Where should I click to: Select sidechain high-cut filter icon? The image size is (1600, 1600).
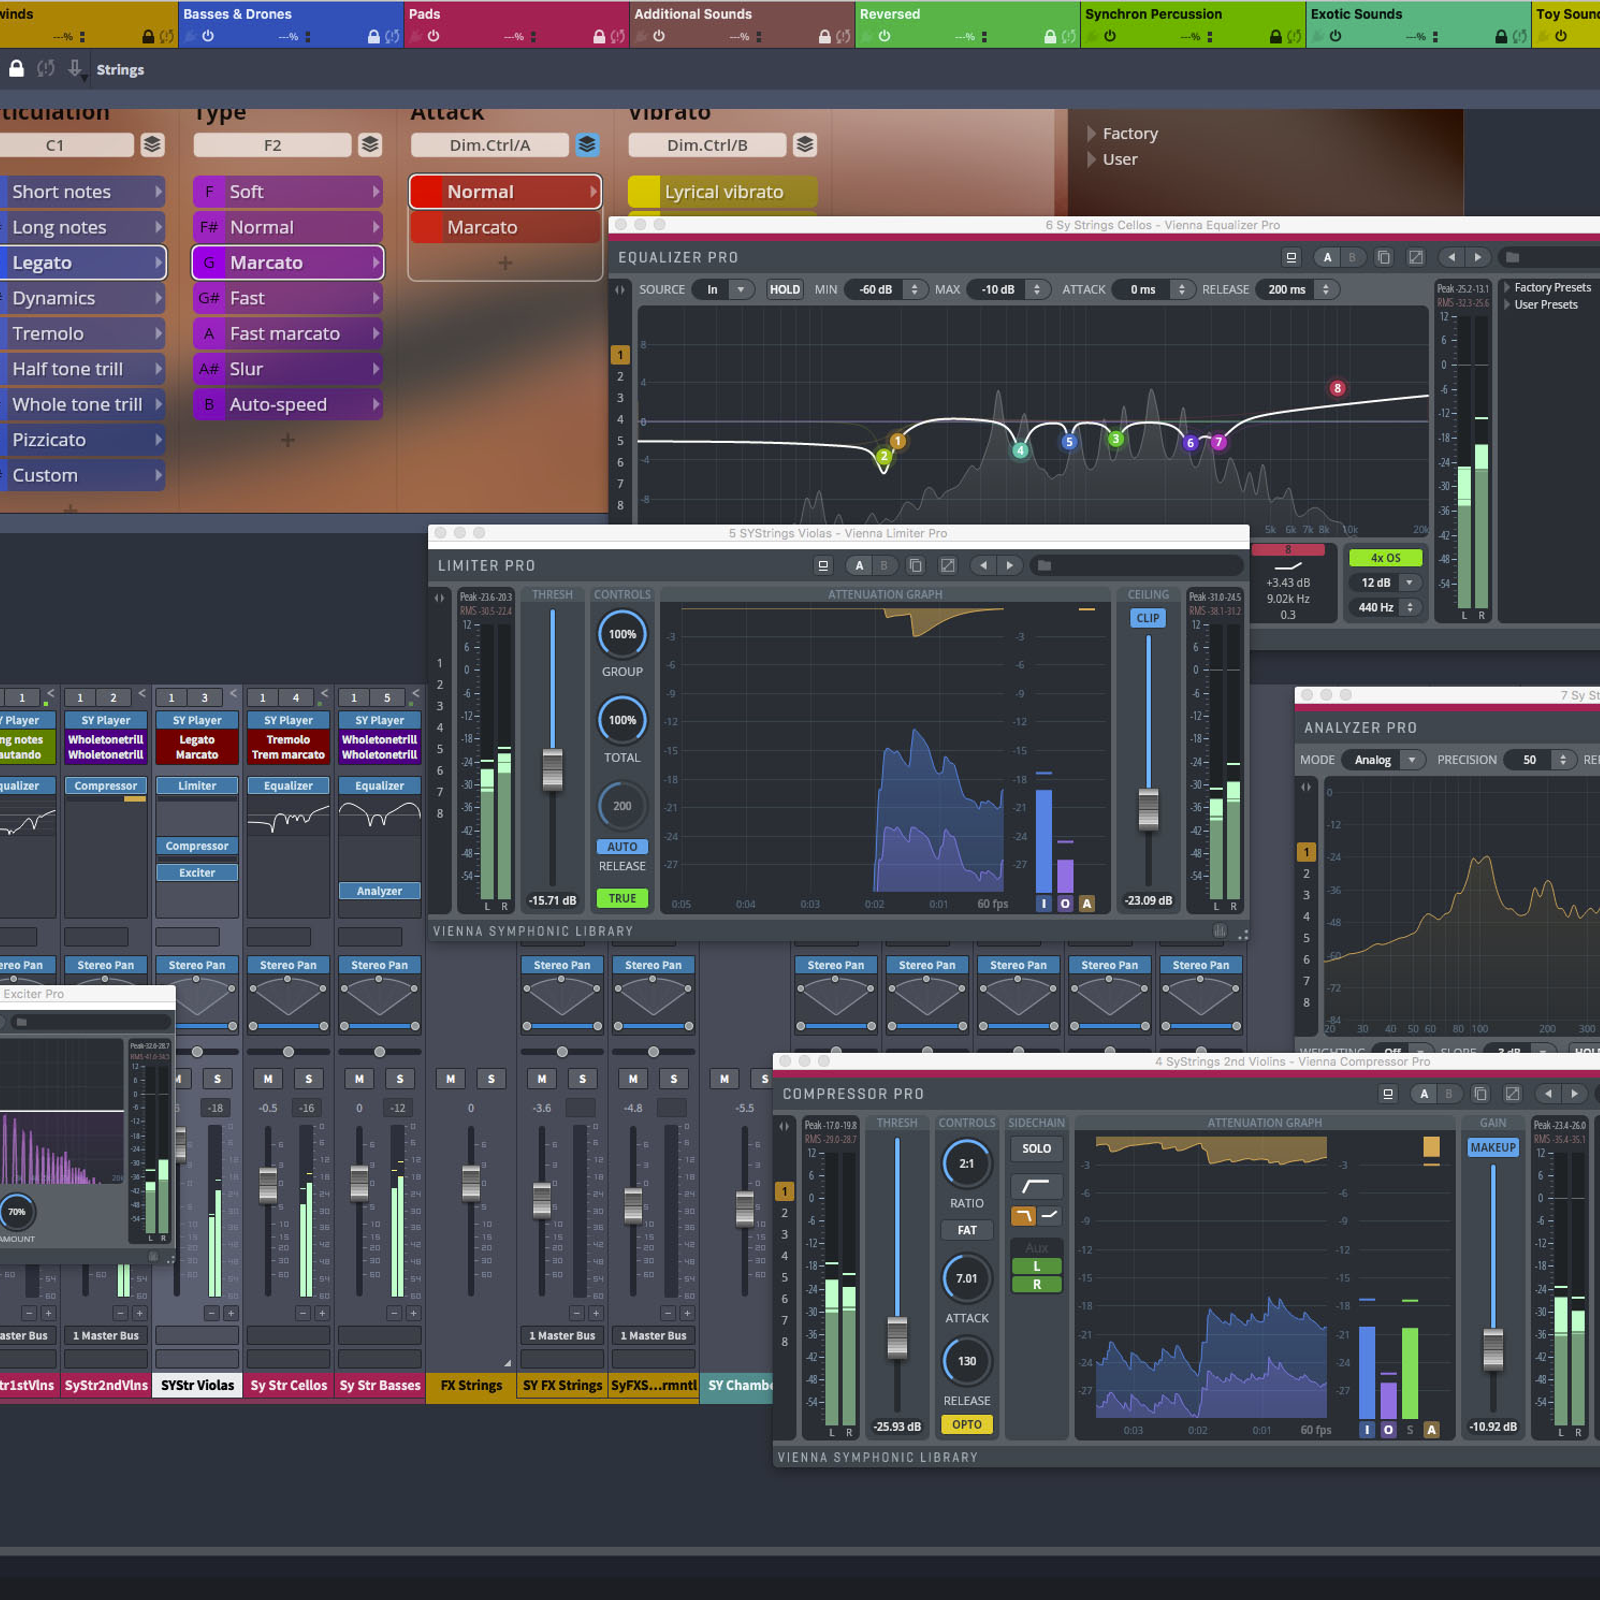[x=1023, y=1216]
